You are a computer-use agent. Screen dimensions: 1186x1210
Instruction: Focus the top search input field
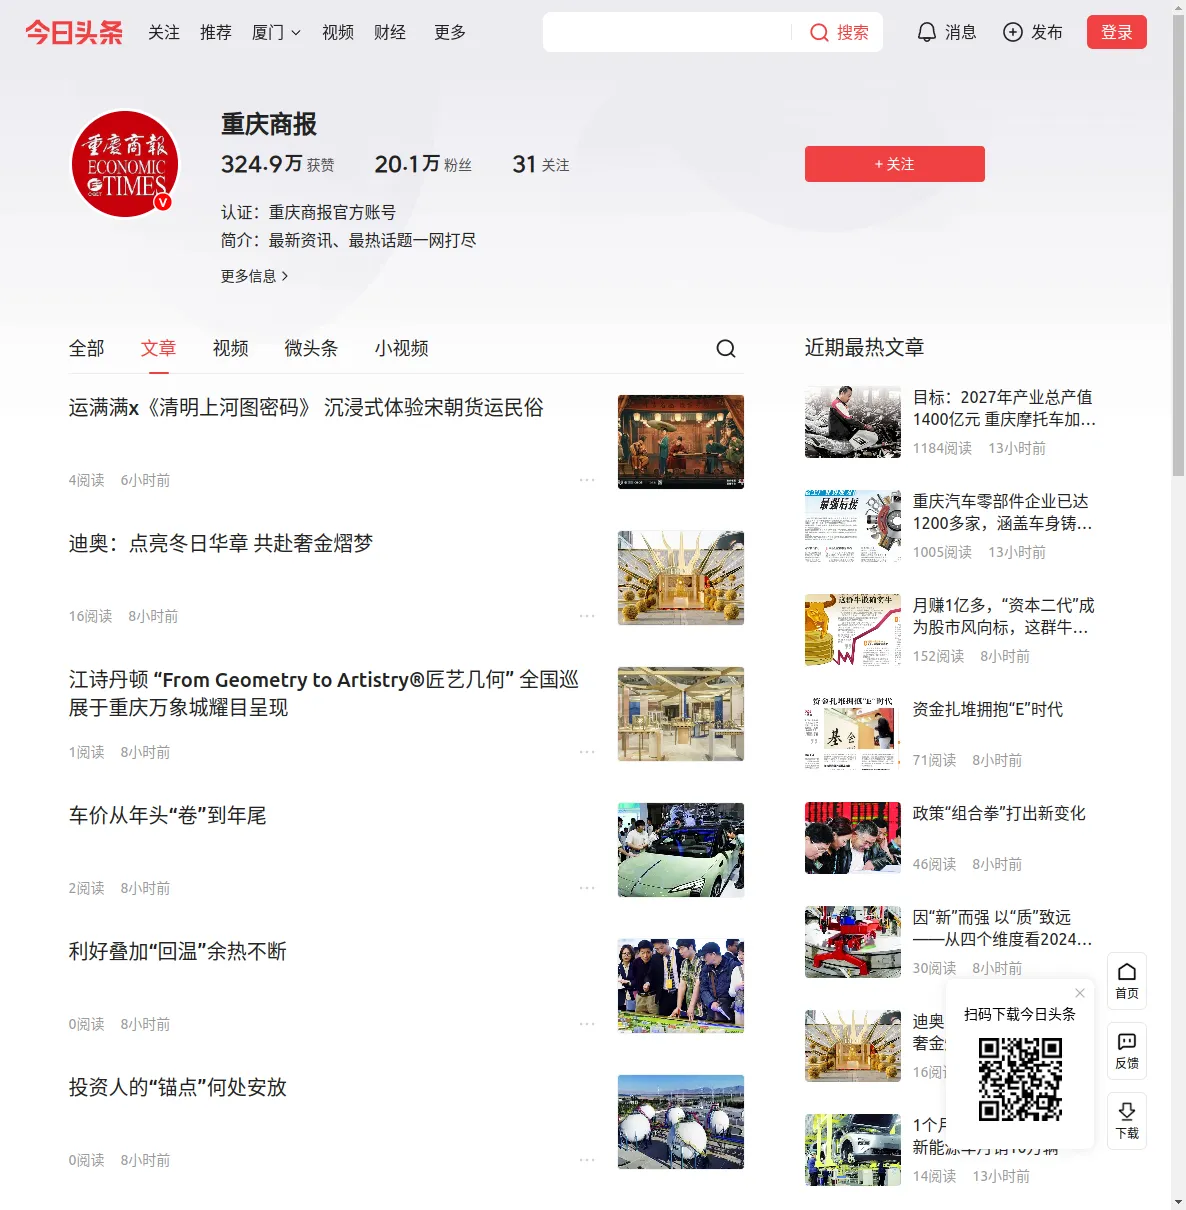[x=668, y=32]
